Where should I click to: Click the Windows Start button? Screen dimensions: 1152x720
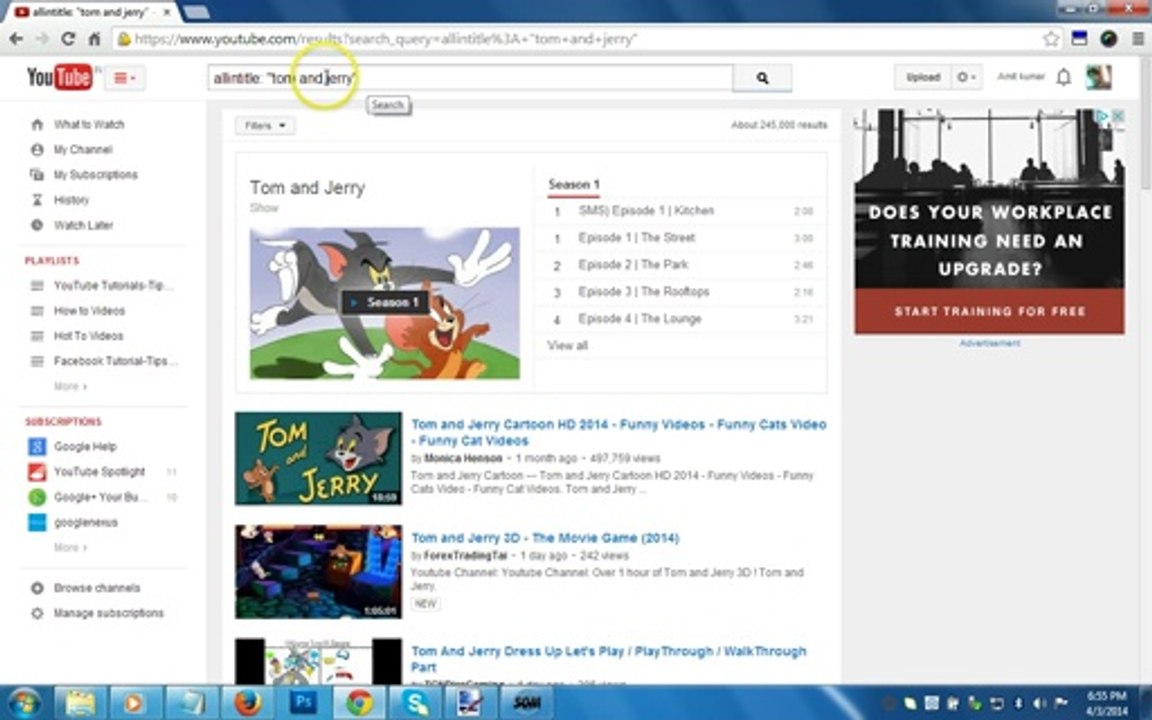(x=24, y=703)
